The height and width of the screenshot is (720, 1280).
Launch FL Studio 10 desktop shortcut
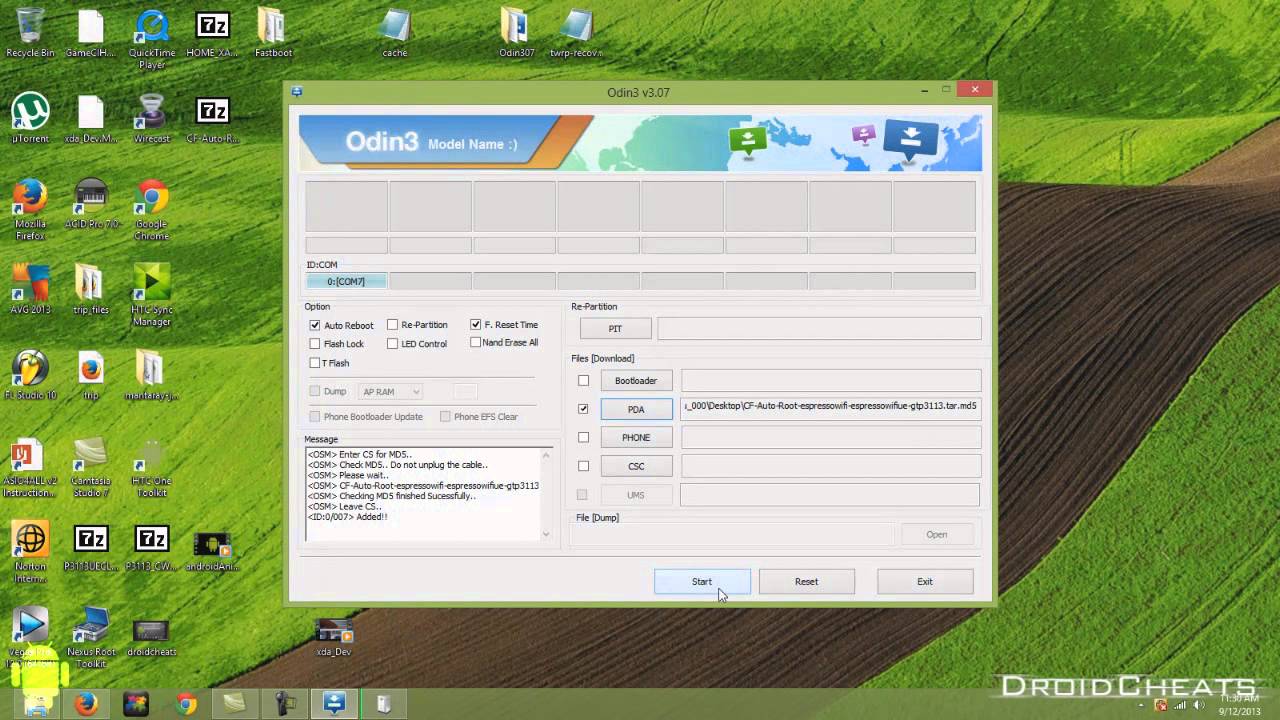(30, 376)
